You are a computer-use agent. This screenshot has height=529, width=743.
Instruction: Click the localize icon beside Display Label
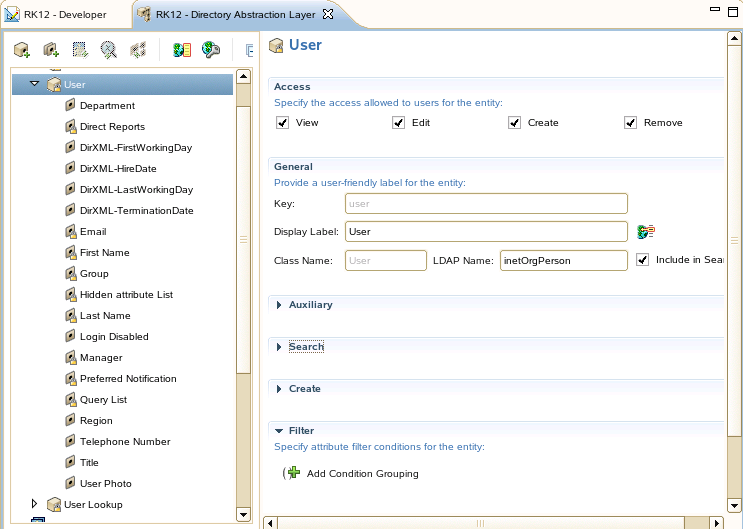pos(646,232)
